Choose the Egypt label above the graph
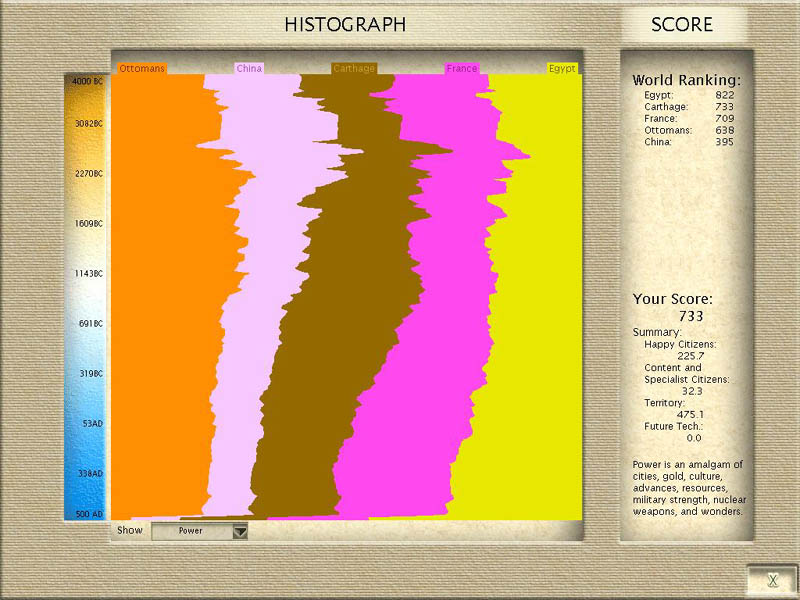Screen dimensions: 800x600 point(562,69)
